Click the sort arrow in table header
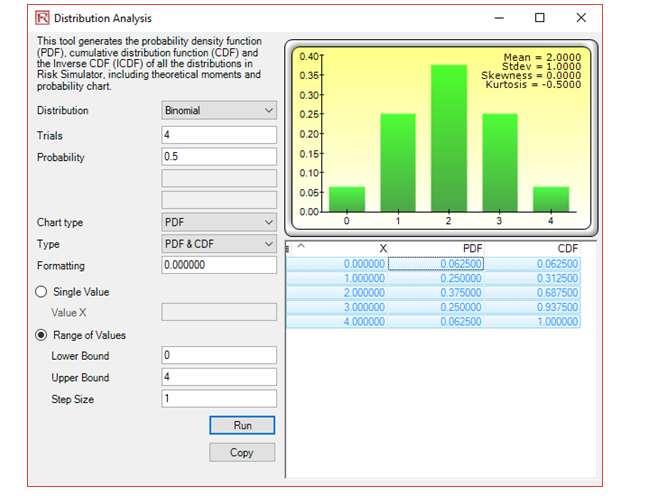 pos(301,246)
